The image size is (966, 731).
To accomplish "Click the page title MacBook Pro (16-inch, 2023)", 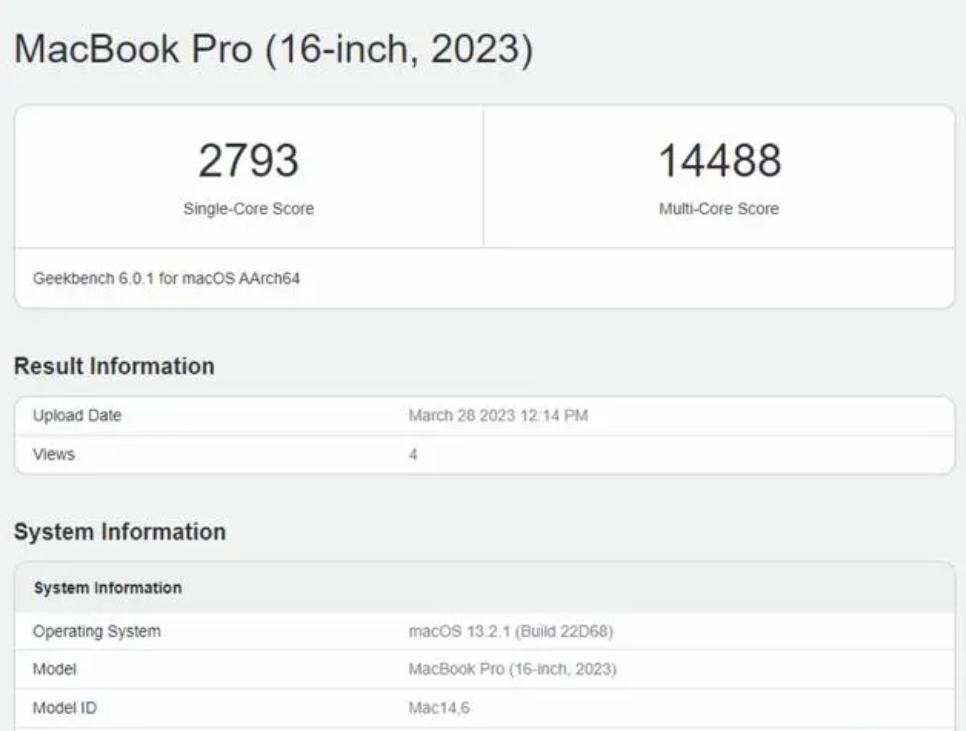I will pos(273,49).
